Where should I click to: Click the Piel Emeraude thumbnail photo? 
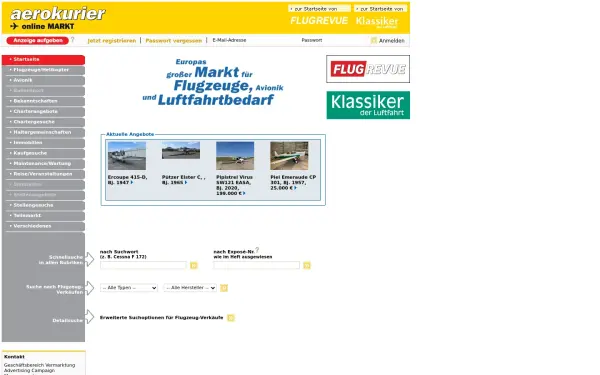[289, 156]
